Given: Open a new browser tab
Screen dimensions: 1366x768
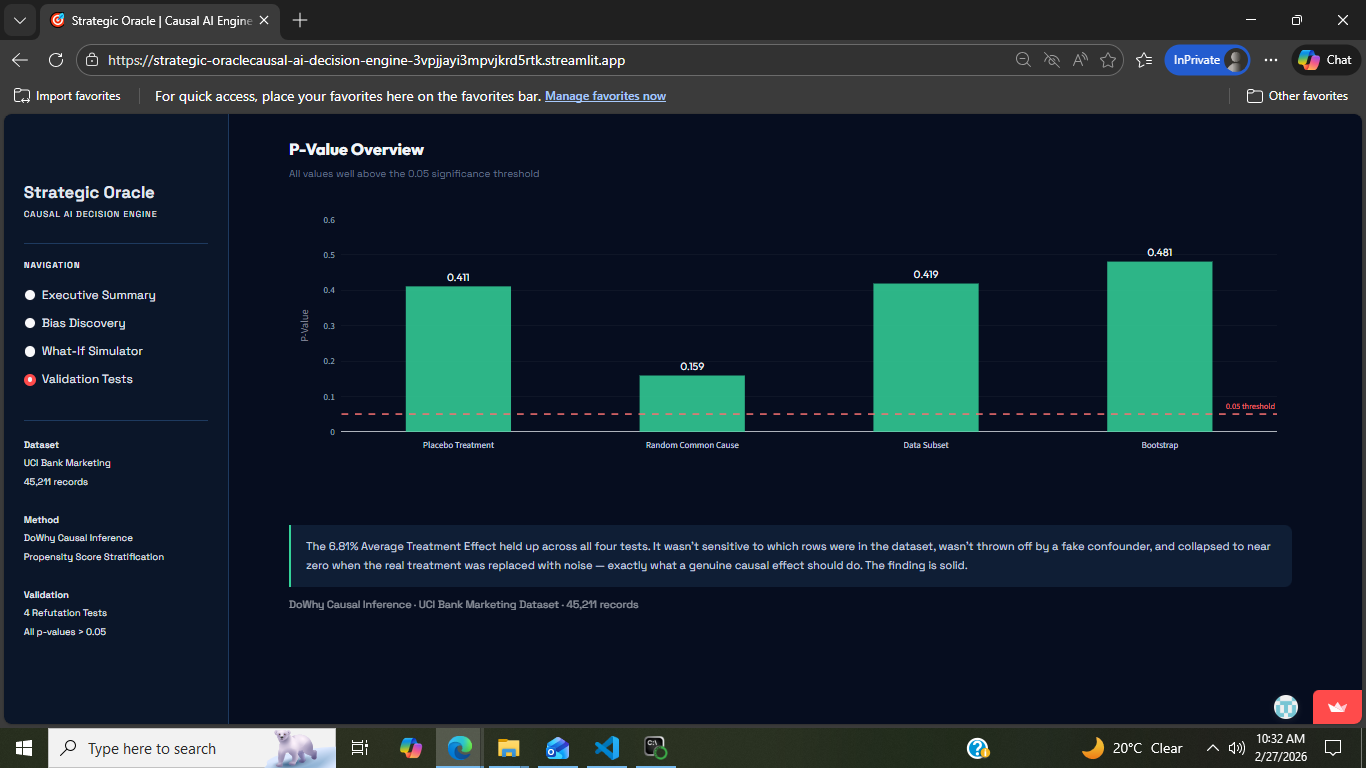Looking at the screenshot, I should [300, 20].
